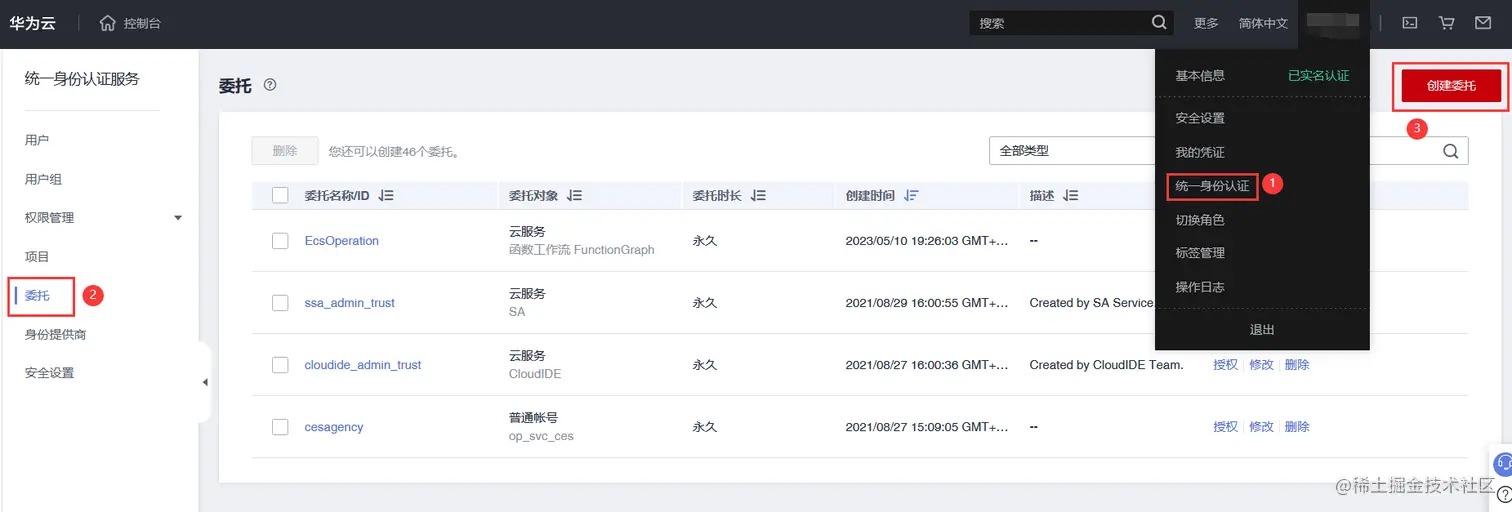The width and height of the screenshot is (1512, 512).
Task: Click the 创建委托 button
Action: [1451, 86]
